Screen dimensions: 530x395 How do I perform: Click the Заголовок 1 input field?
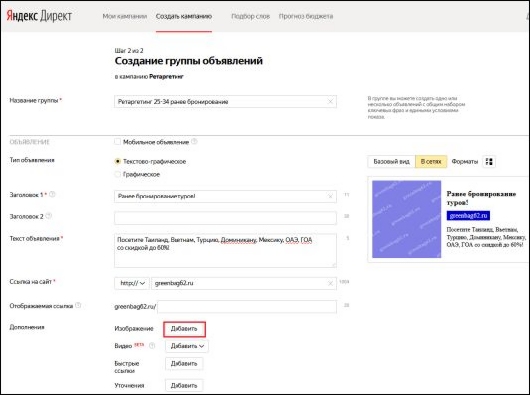click(x=225, y=196)
